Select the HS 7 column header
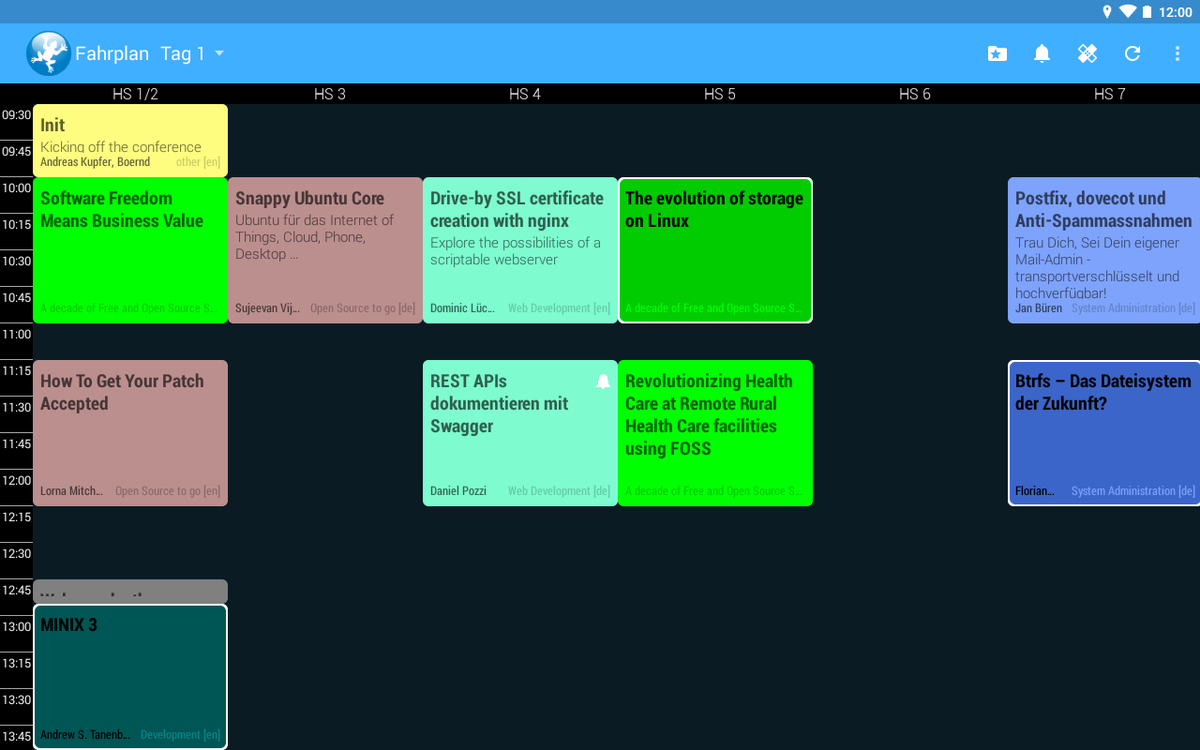 [1110, 94]
